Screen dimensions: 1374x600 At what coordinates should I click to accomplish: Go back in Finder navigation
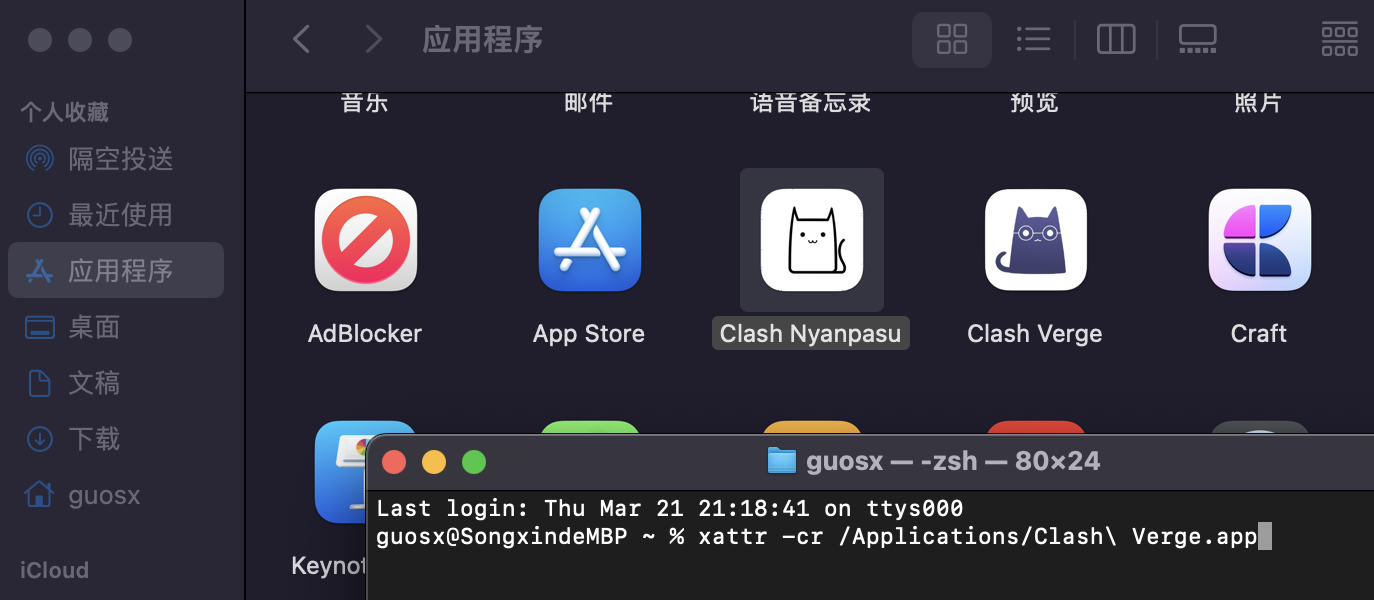coord(301,39)
